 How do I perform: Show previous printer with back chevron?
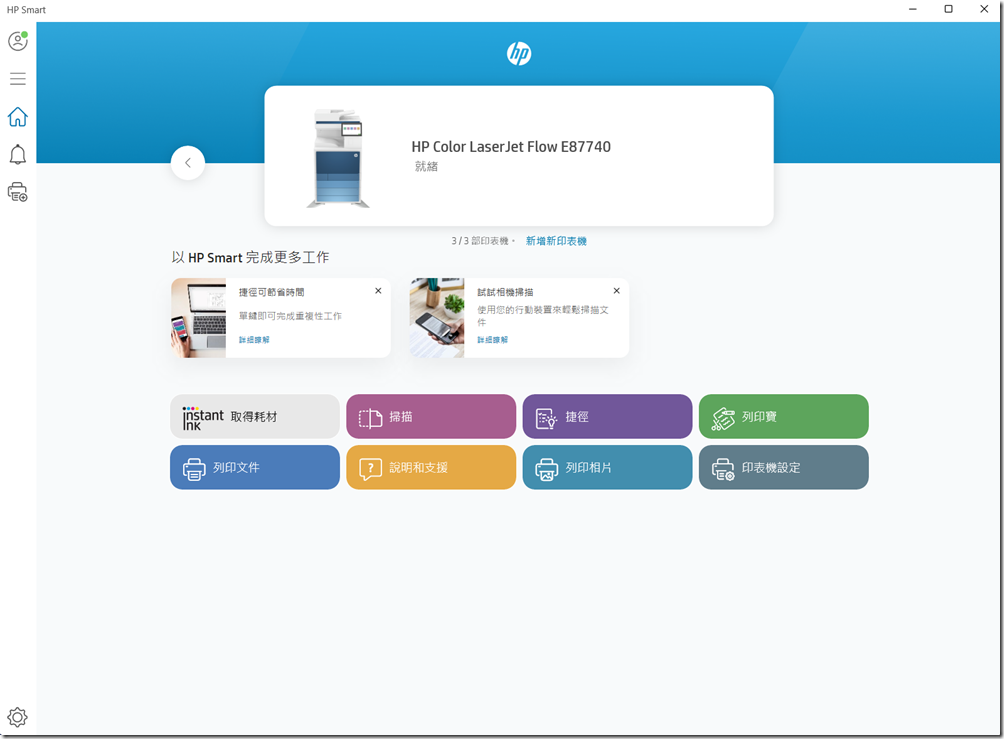pos(188,163)
